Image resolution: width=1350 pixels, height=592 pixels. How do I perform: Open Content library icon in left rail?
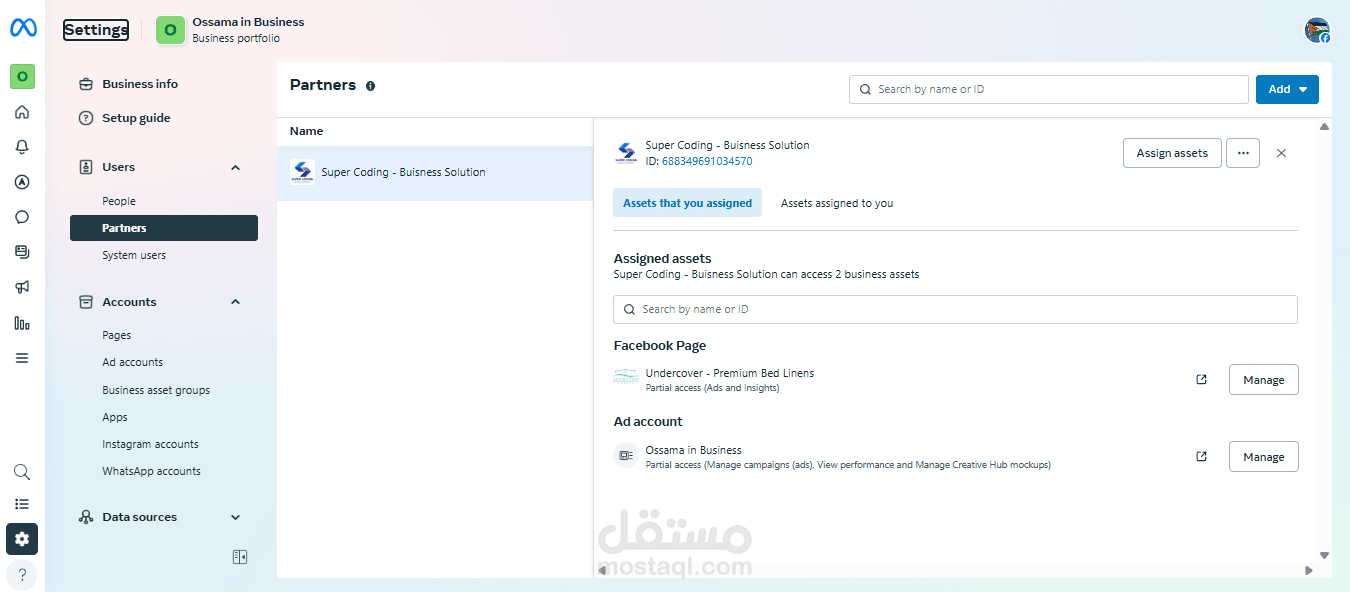coord(22,252)
